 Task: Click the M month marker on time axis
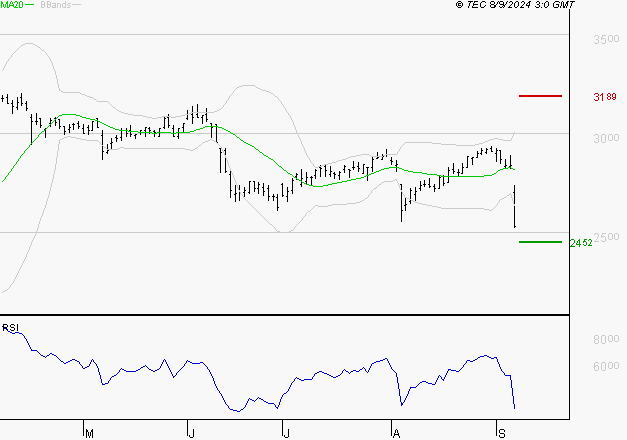point(89,433)
